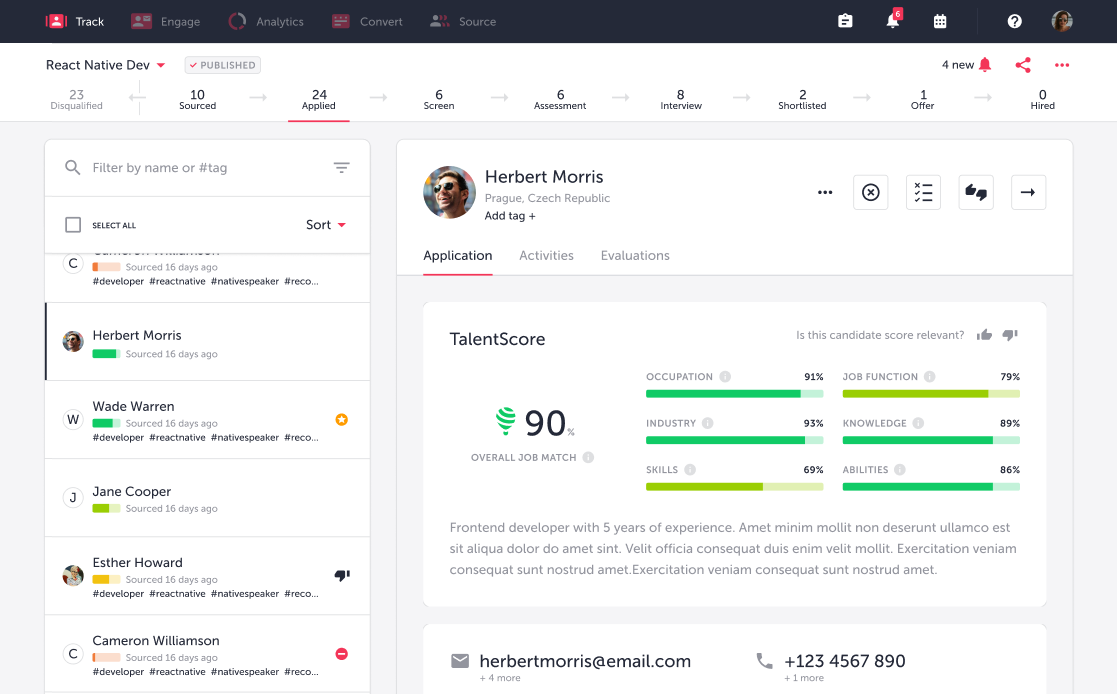
Task: Click the Filter by name search field
Action: pyautogui.click(x=200, y=168)
